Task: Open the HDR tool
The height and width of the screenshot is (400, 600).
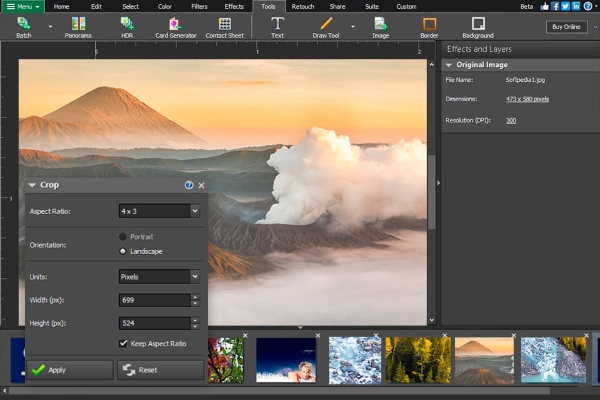Action: (x=129, y=26)
